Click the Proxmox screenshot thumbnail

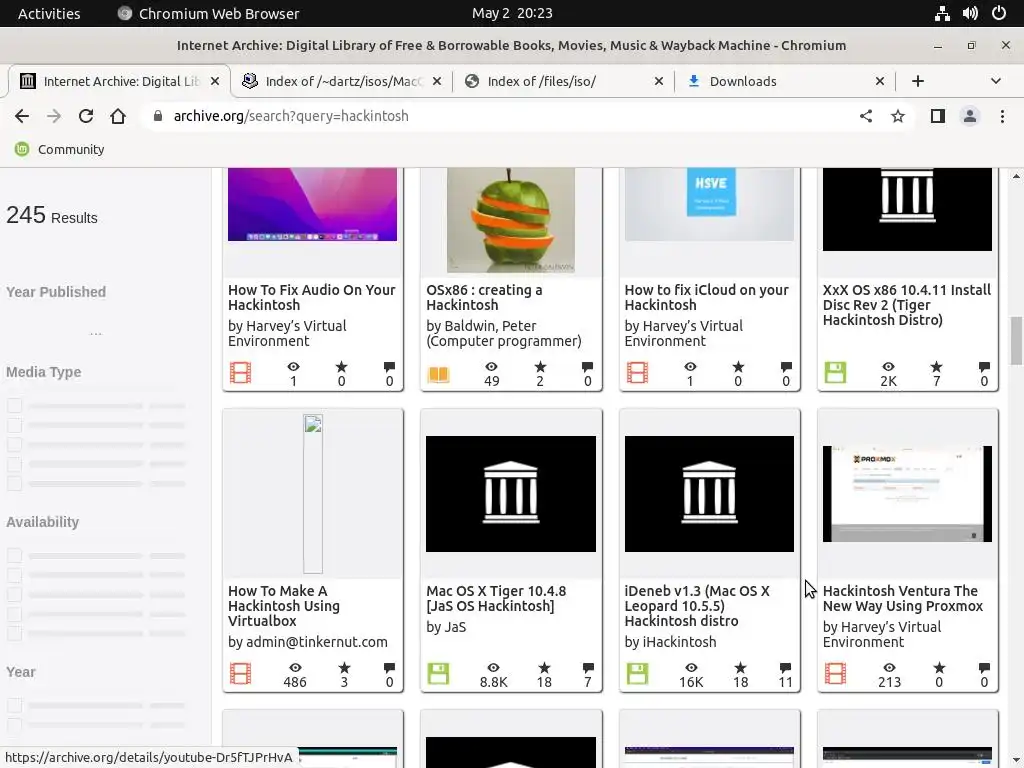pyautogui.click(x=907, y=494)
